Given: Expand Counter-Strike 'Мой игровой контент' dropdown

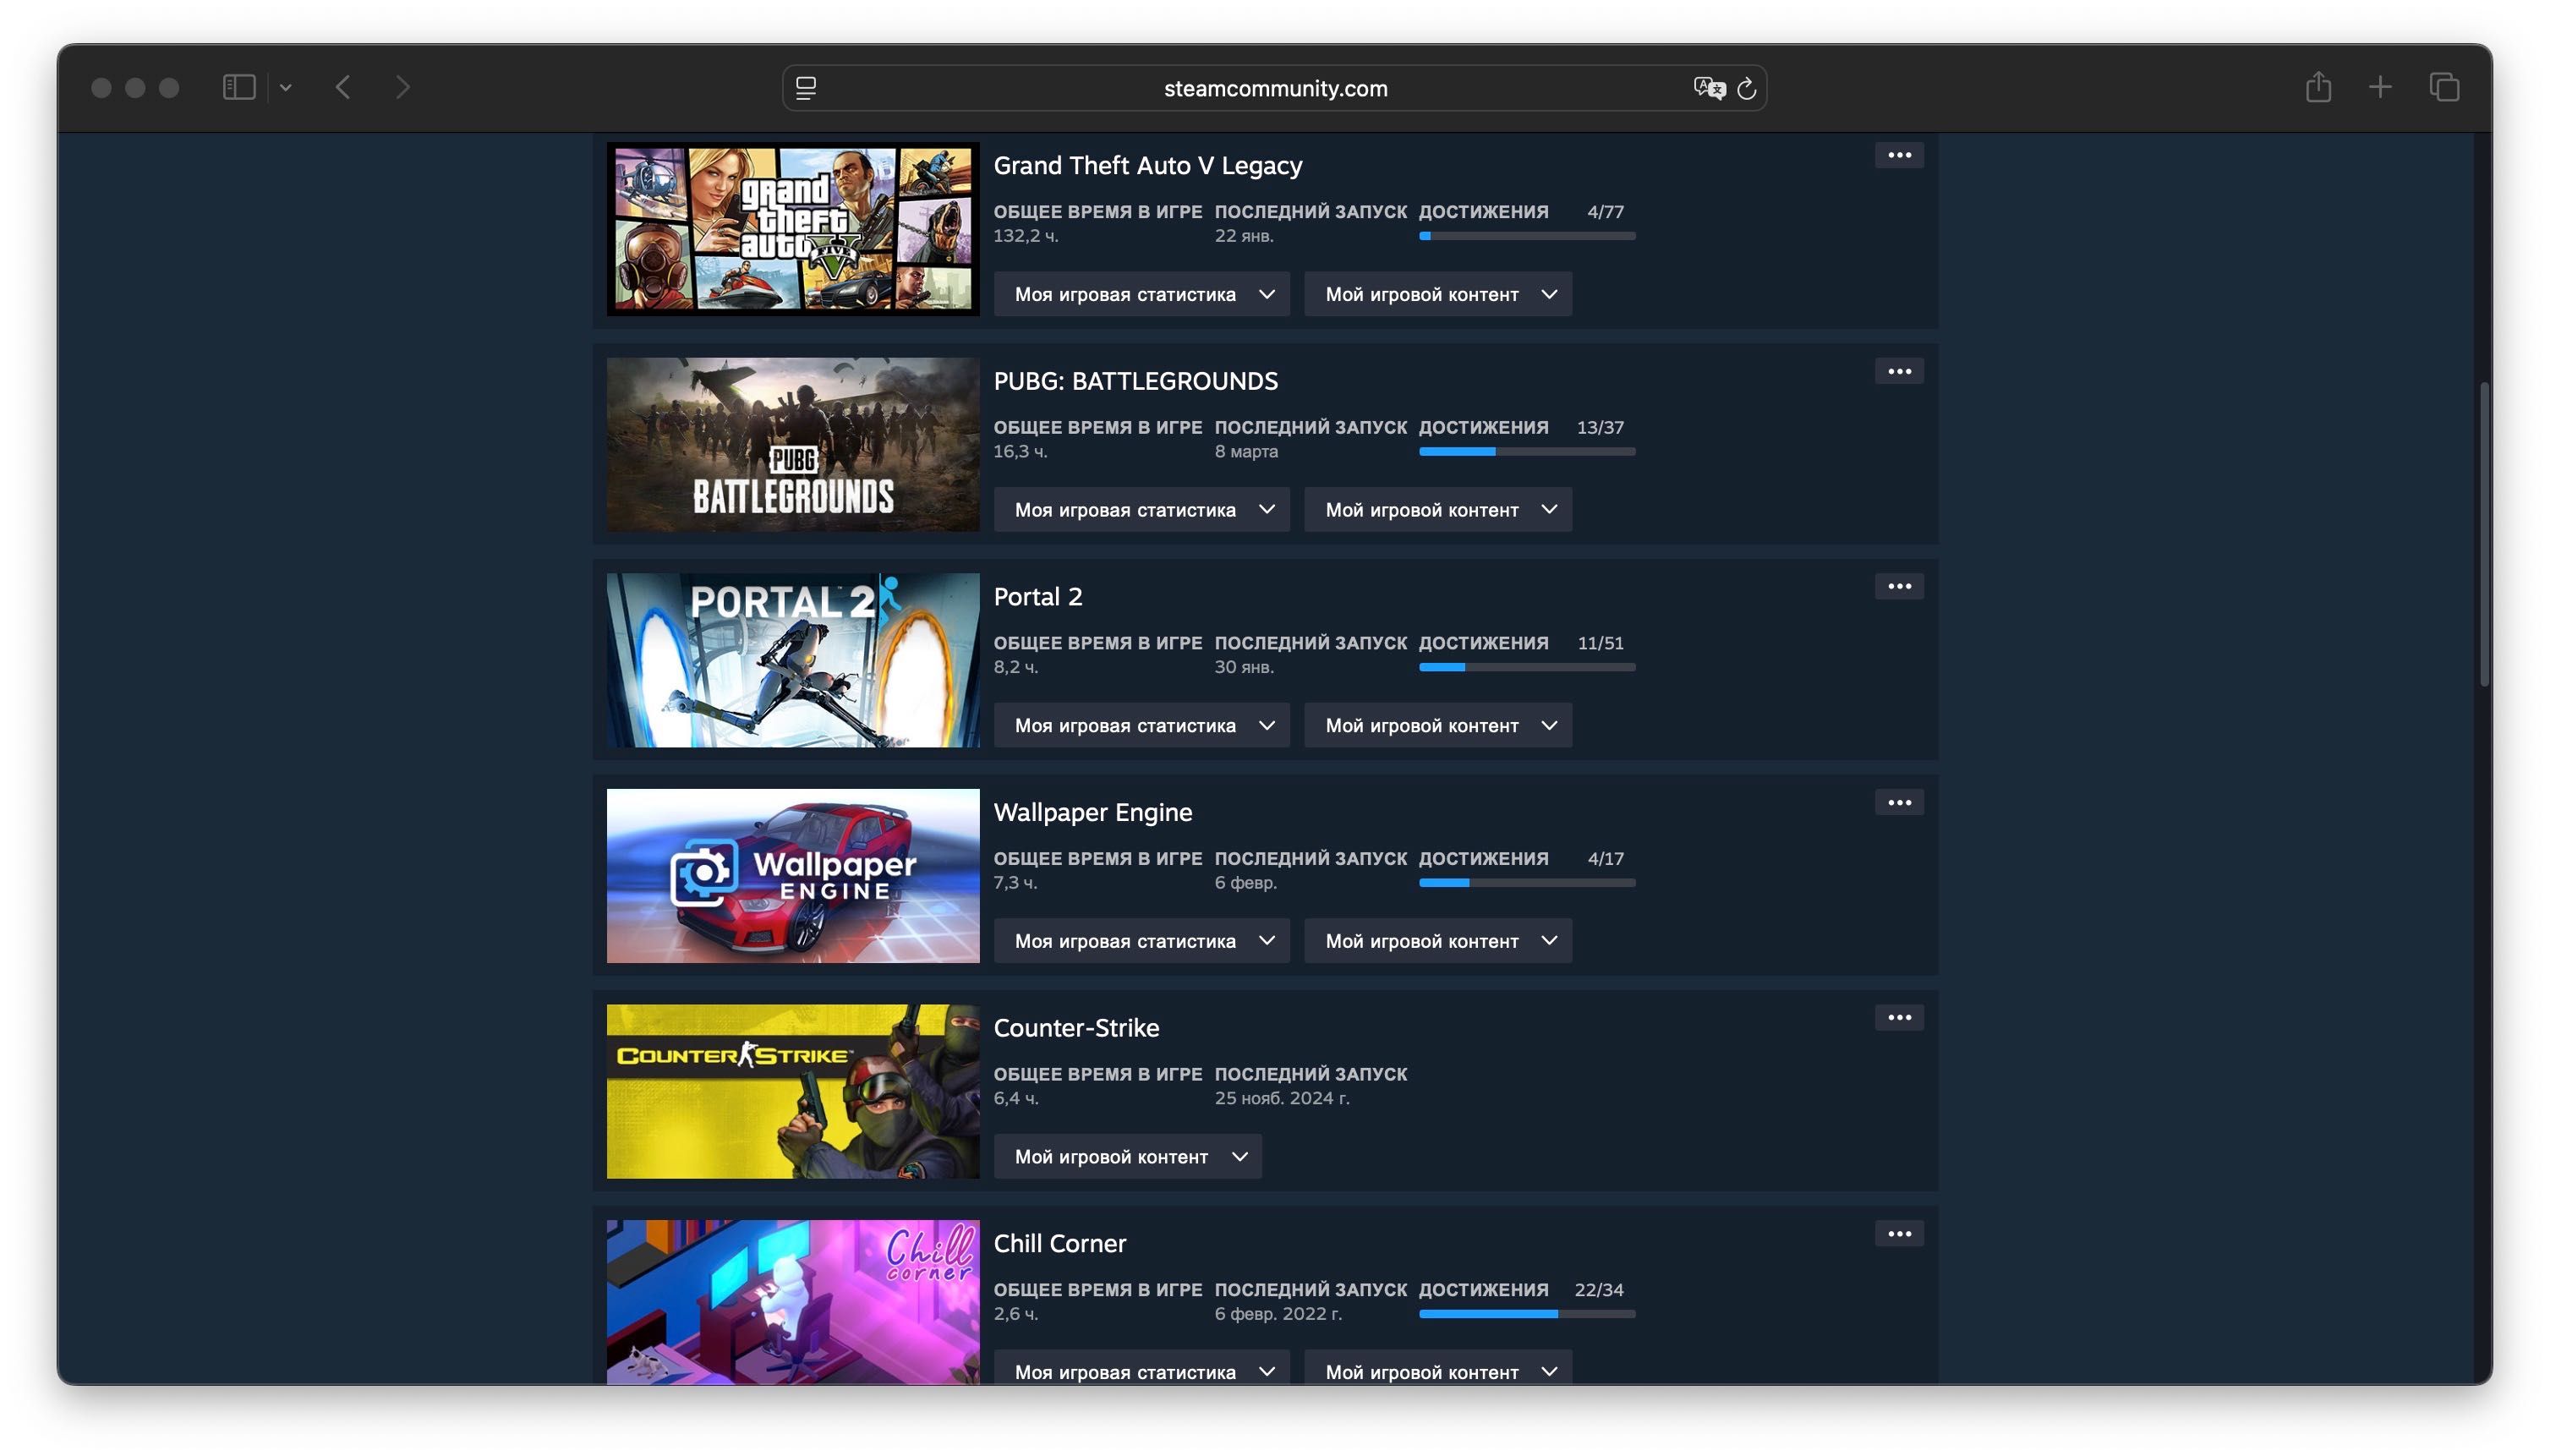Looking at the screenshot, I should click(x=1127, y=1156).
